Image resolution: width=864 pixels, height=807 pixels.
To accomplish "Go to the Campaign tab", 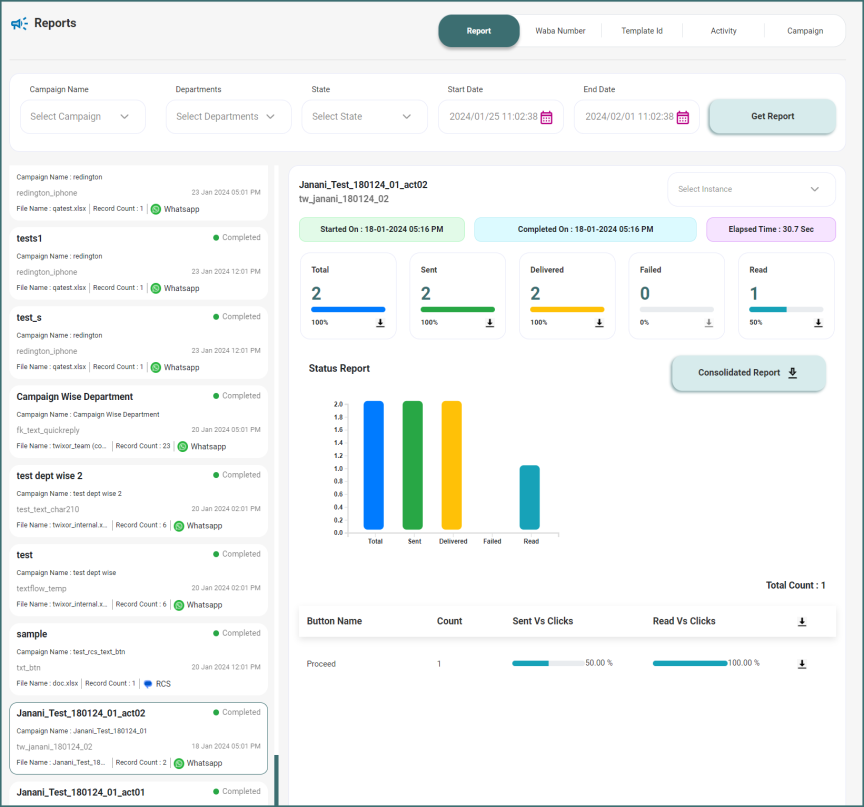I will 805,31.
